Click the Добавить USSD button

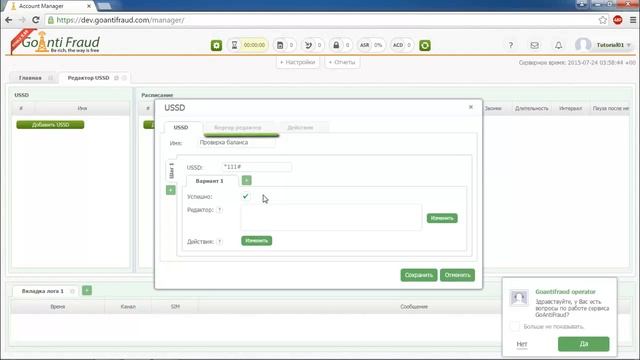coord(50,124)
